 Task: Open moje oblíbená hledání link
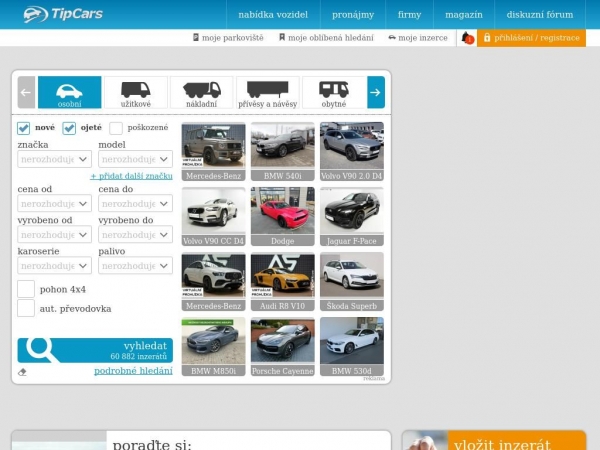point(326,38)
